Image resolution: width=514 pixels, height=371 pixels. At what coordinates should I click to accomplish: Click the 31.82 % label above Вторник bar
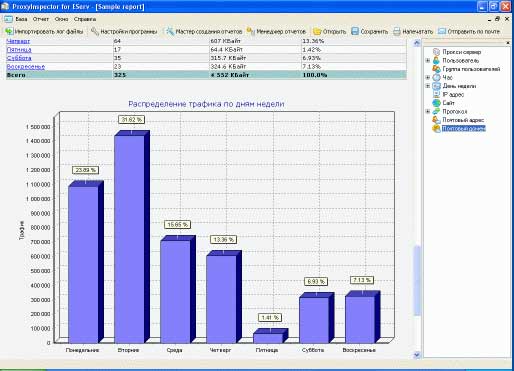click(x=132, y=119)
